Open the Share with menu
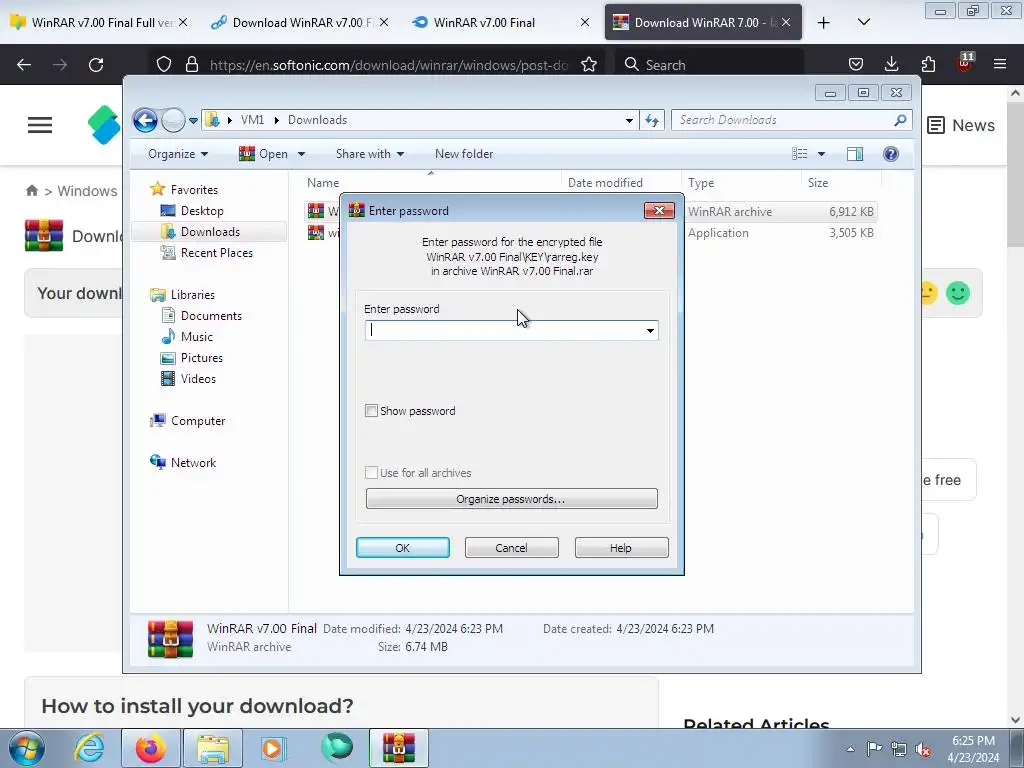This screenshot has height=768, width=1024. pyautogui.click(x=370, y=154)
